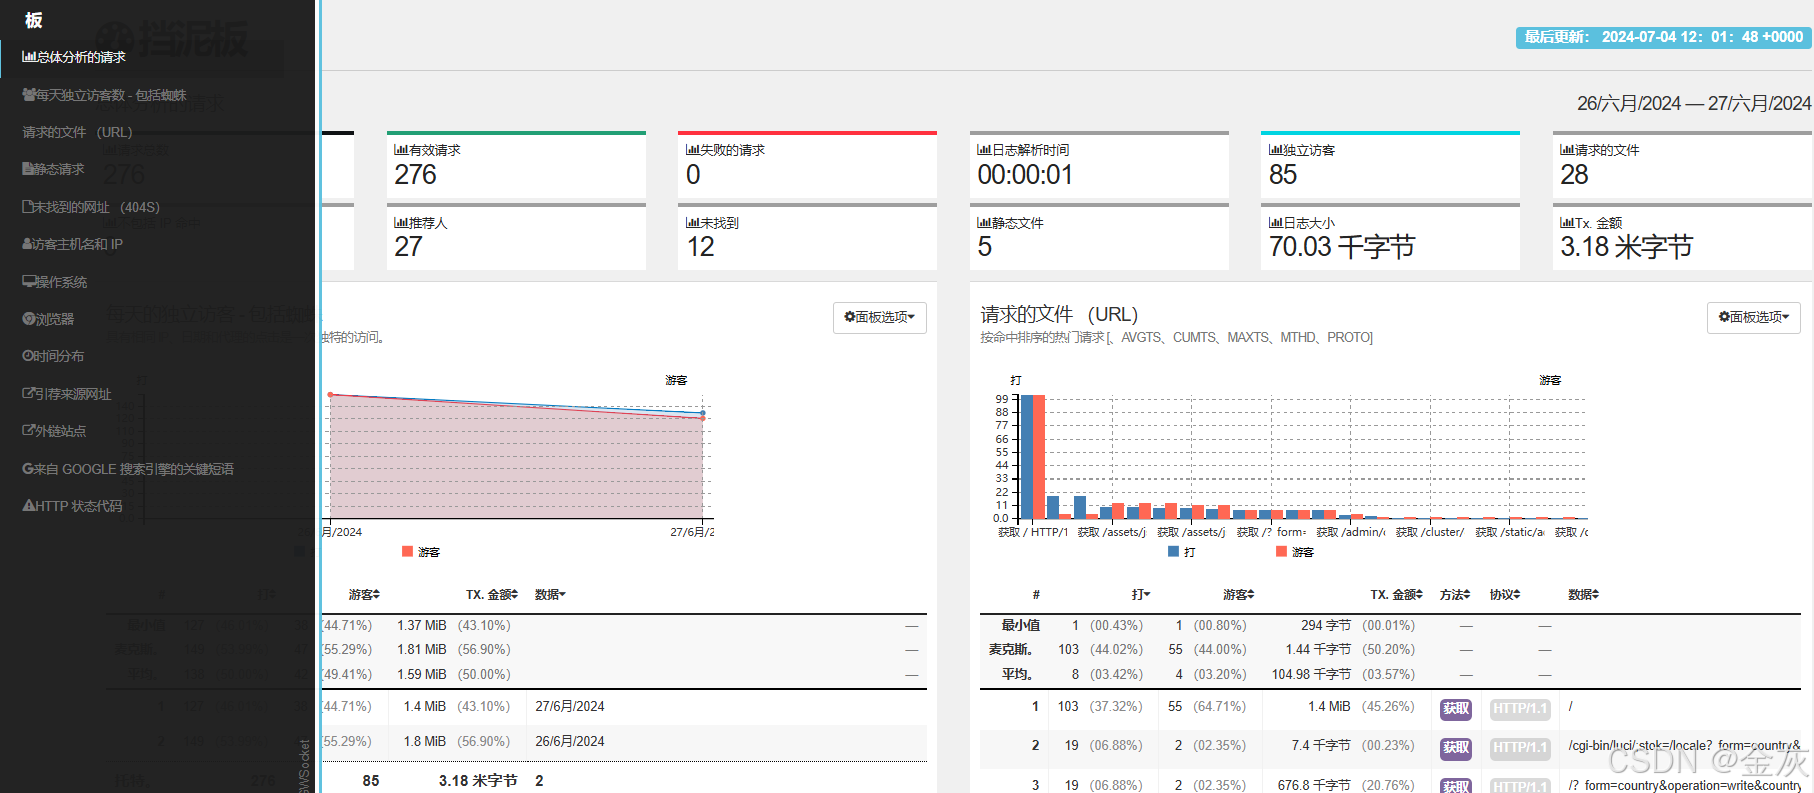The height and width of the screenshot is (793, 1814).
Task: Sort requested files table by 游客 column
Action: [1239, 595]
